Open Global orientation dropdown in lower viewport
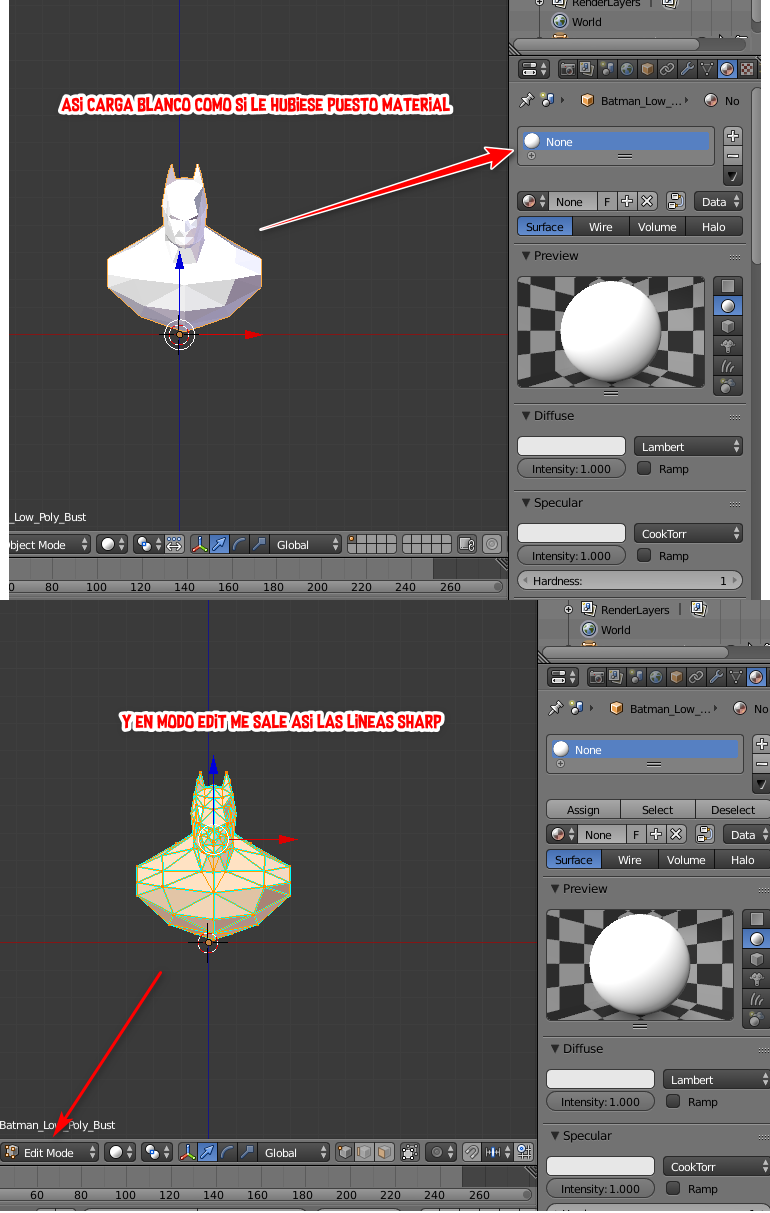770x1213 pixels. tap(293, 1152)
